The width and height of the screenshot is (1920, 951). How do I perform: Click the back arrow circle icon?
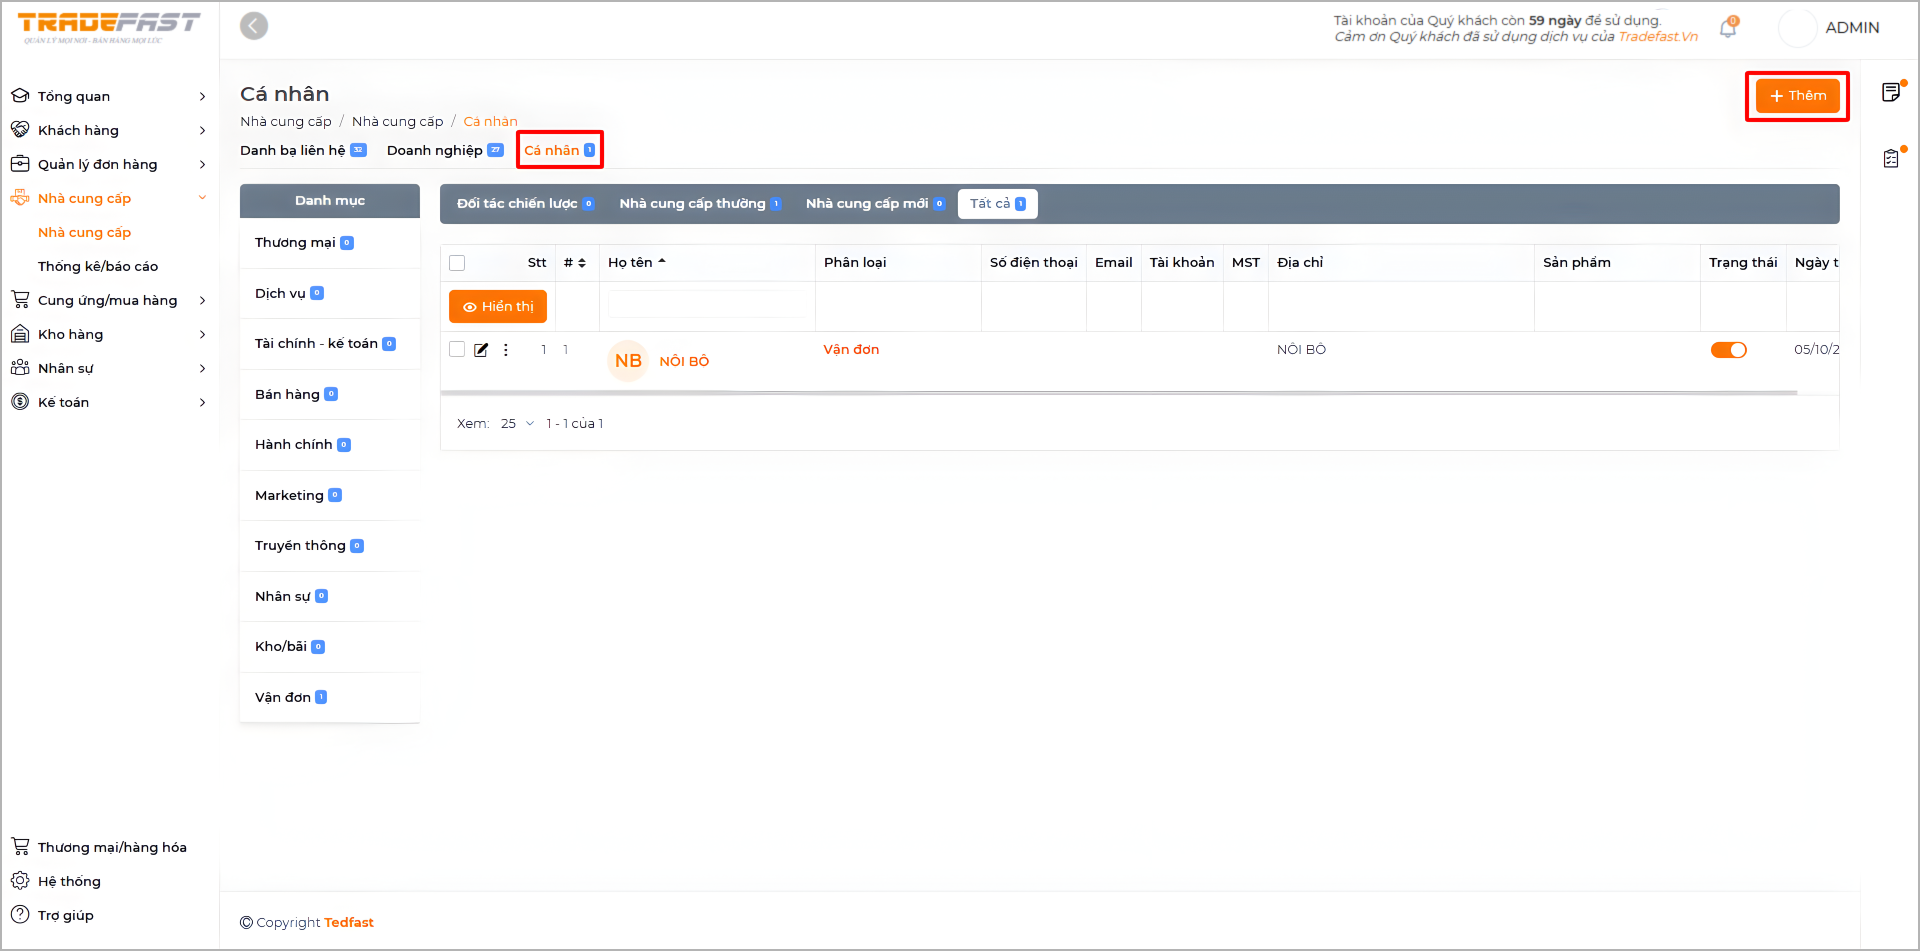254,26
